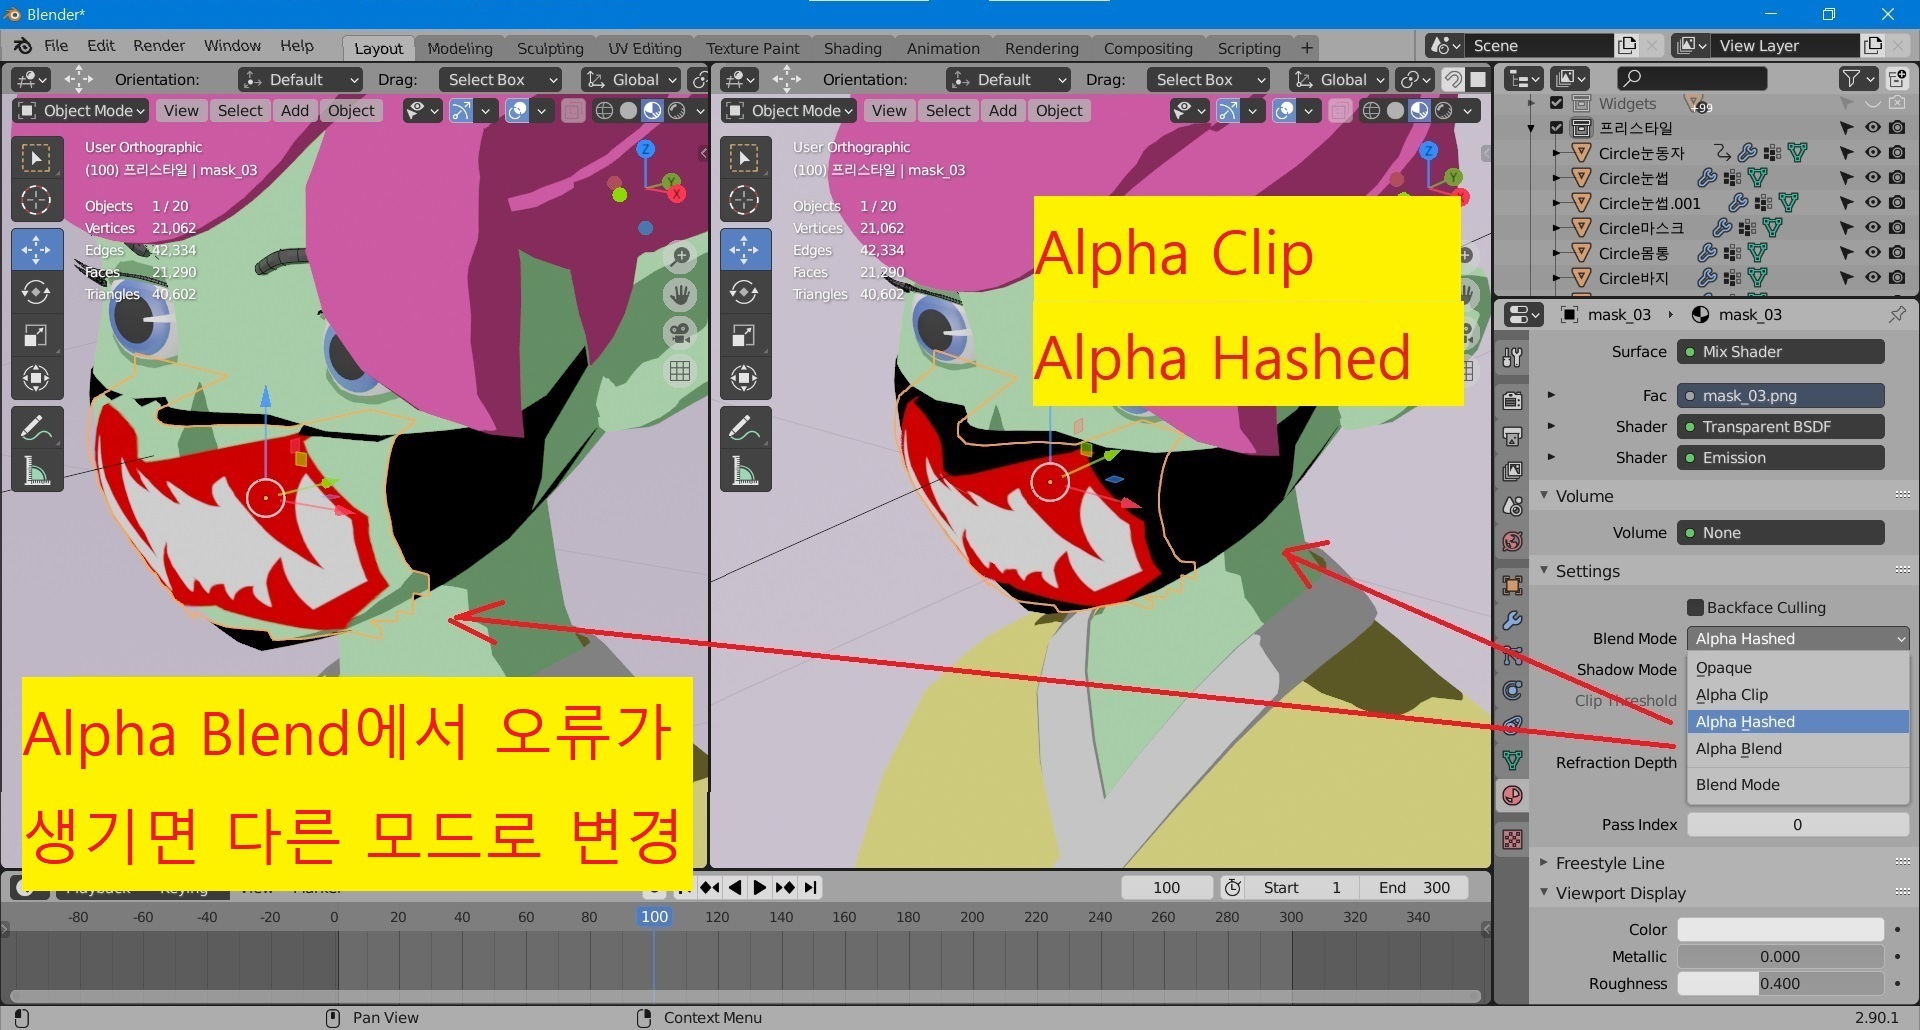1920x1030 pixels.
Task: Open the Scene properties tab
Action: click(x=1512, y=506)
